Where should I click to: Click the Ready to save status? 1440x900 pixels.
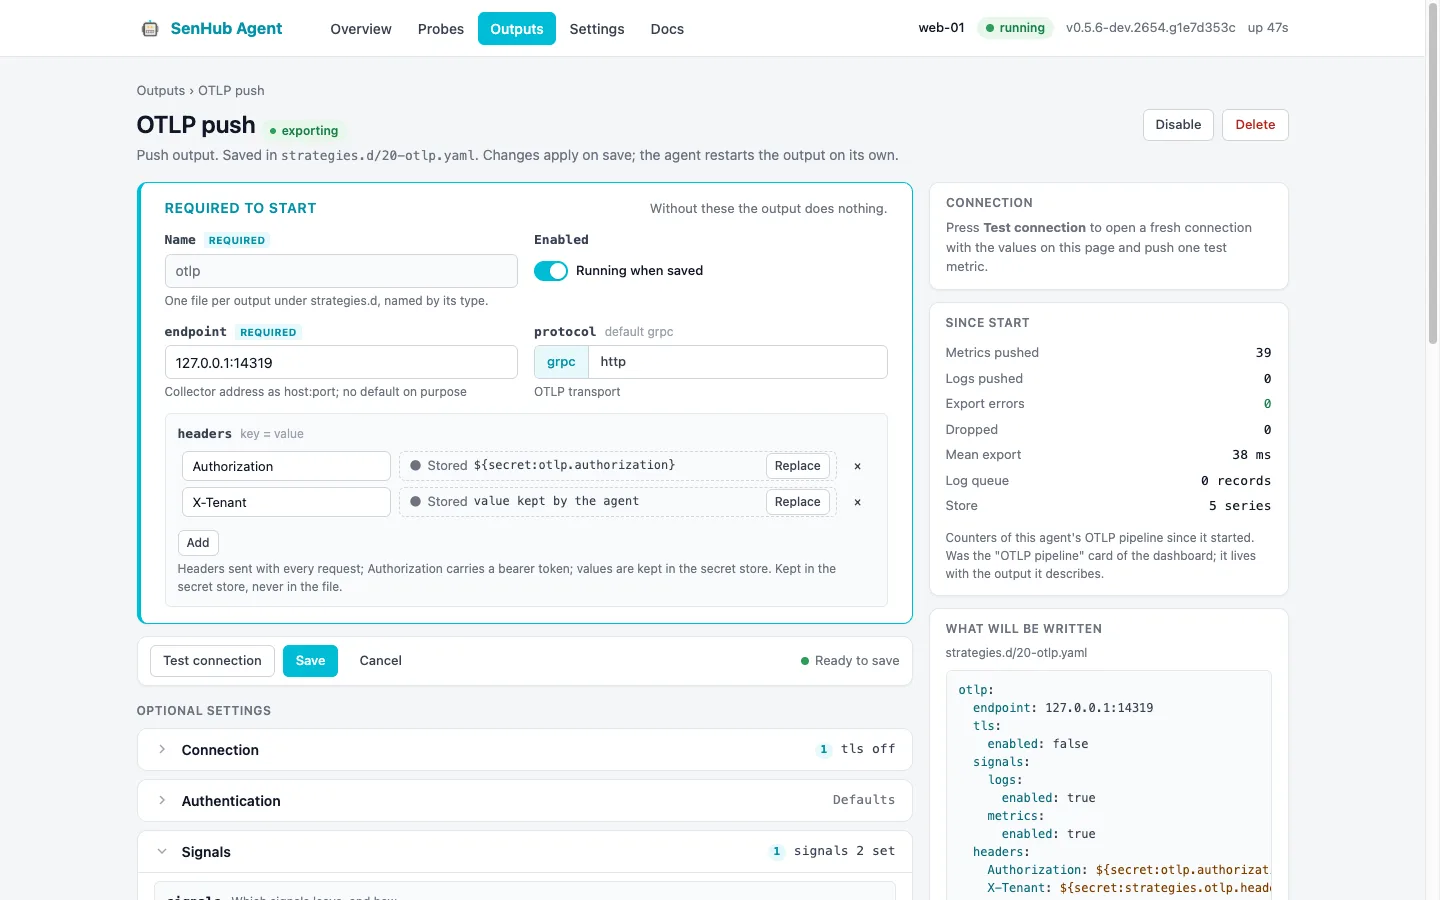[x=850, y=661]
